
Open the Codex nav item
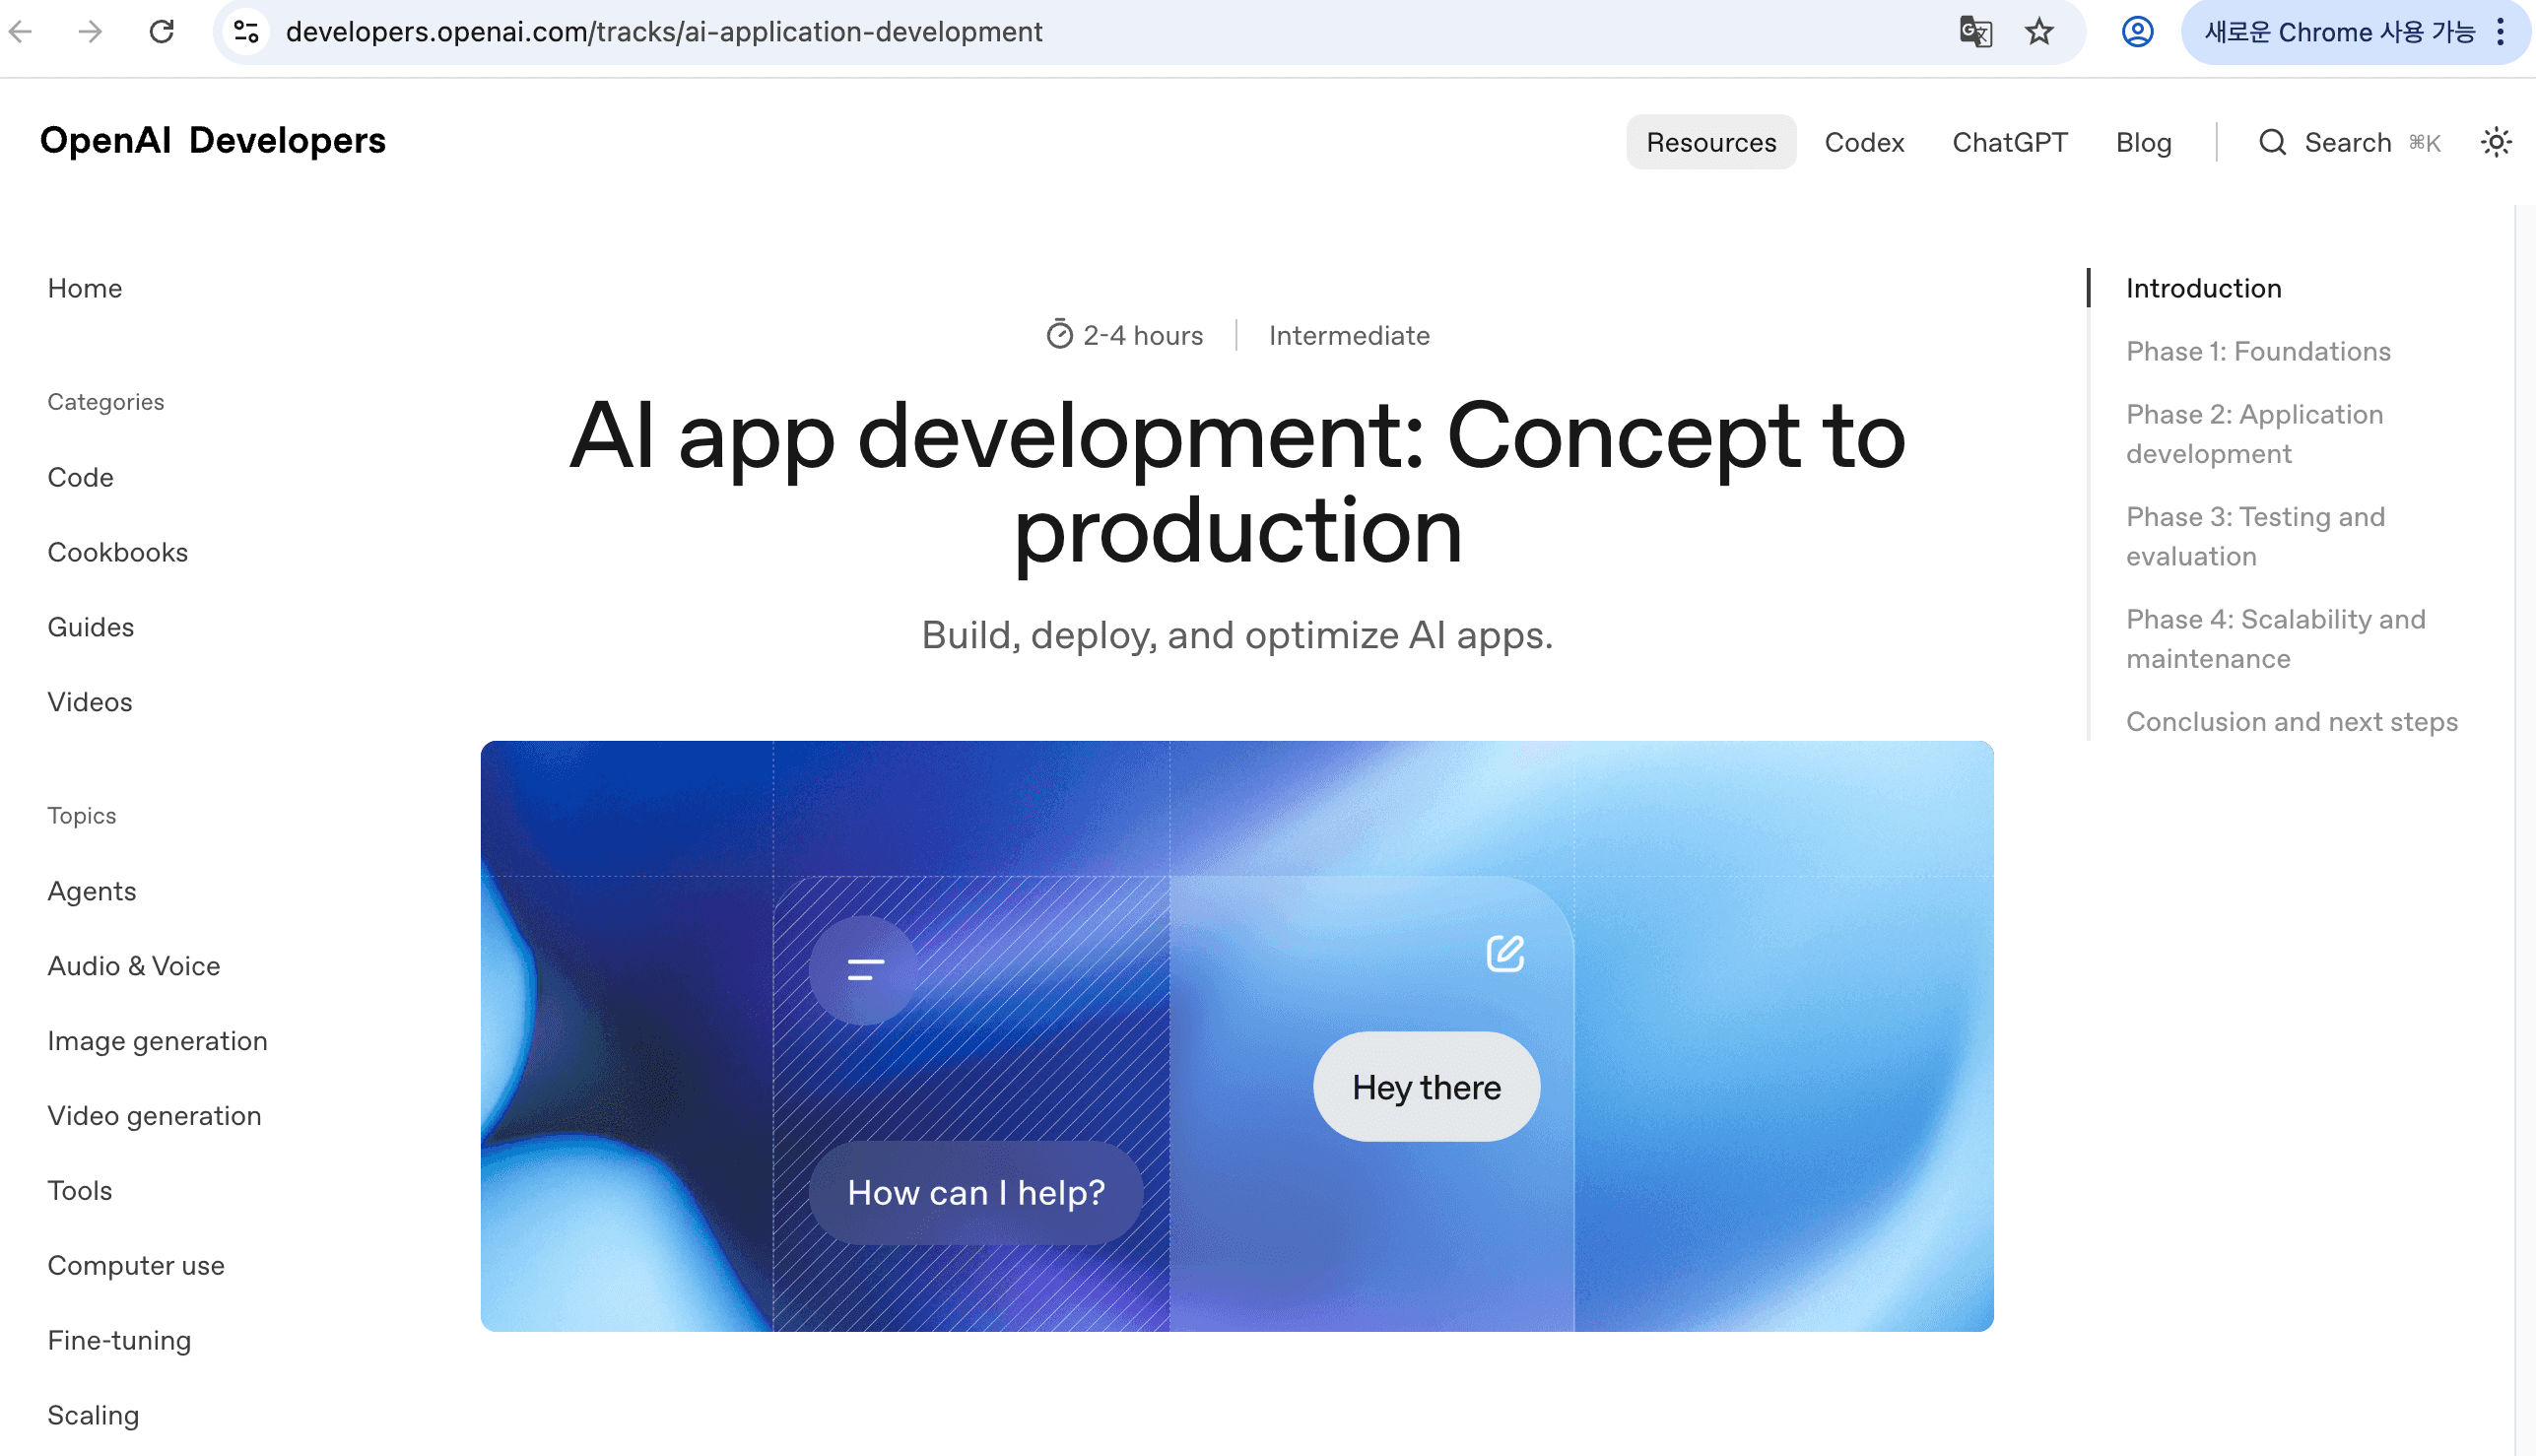point(1864,142)
